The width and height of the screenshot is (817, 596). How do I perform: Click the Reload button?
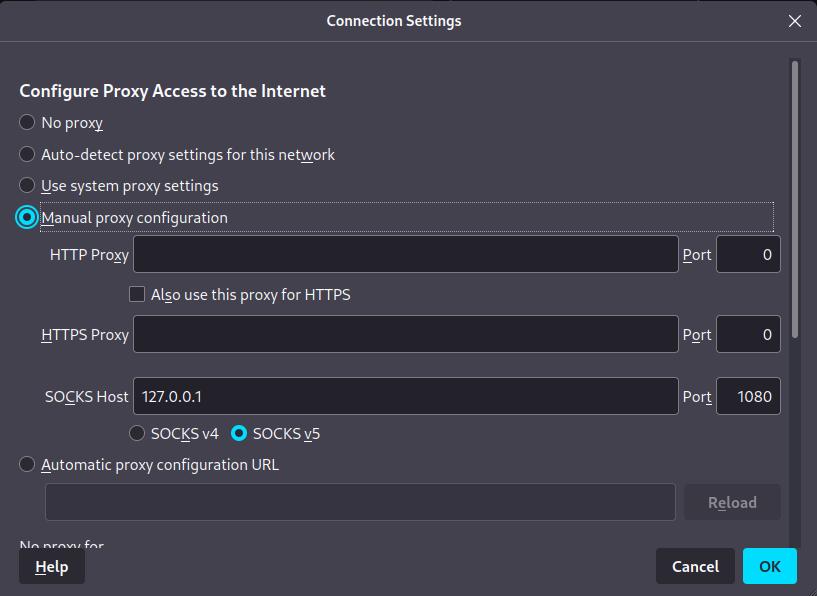(x=732, y=502)
